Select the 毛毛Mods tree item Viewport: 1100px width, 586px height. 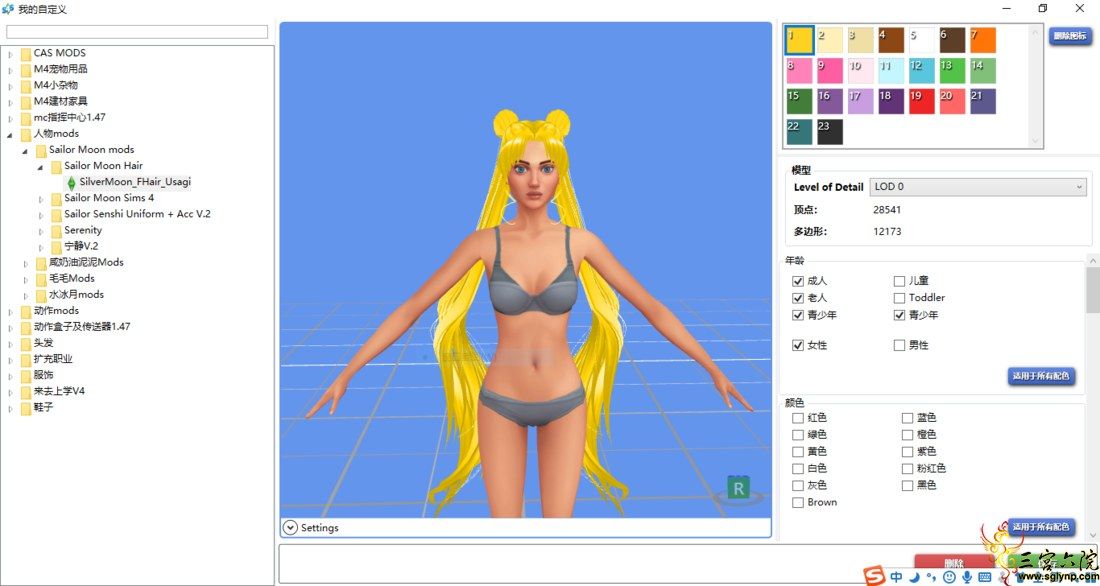click(x=72, y=279)
